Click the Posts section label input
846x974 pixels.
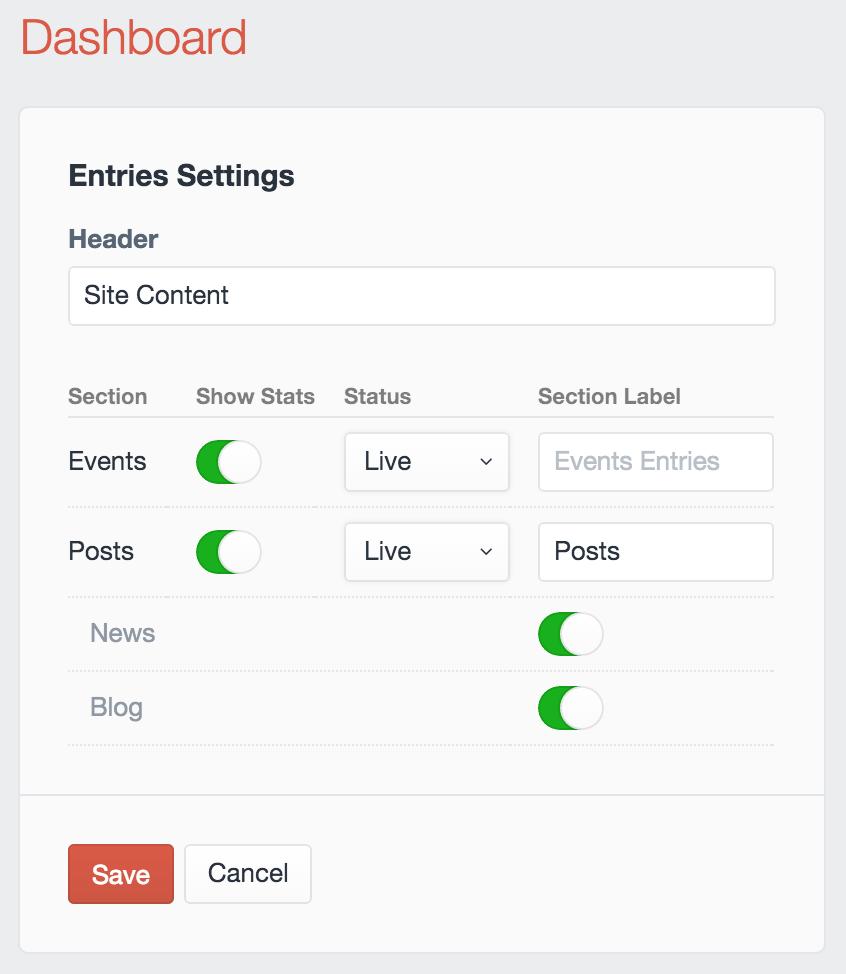655,552
